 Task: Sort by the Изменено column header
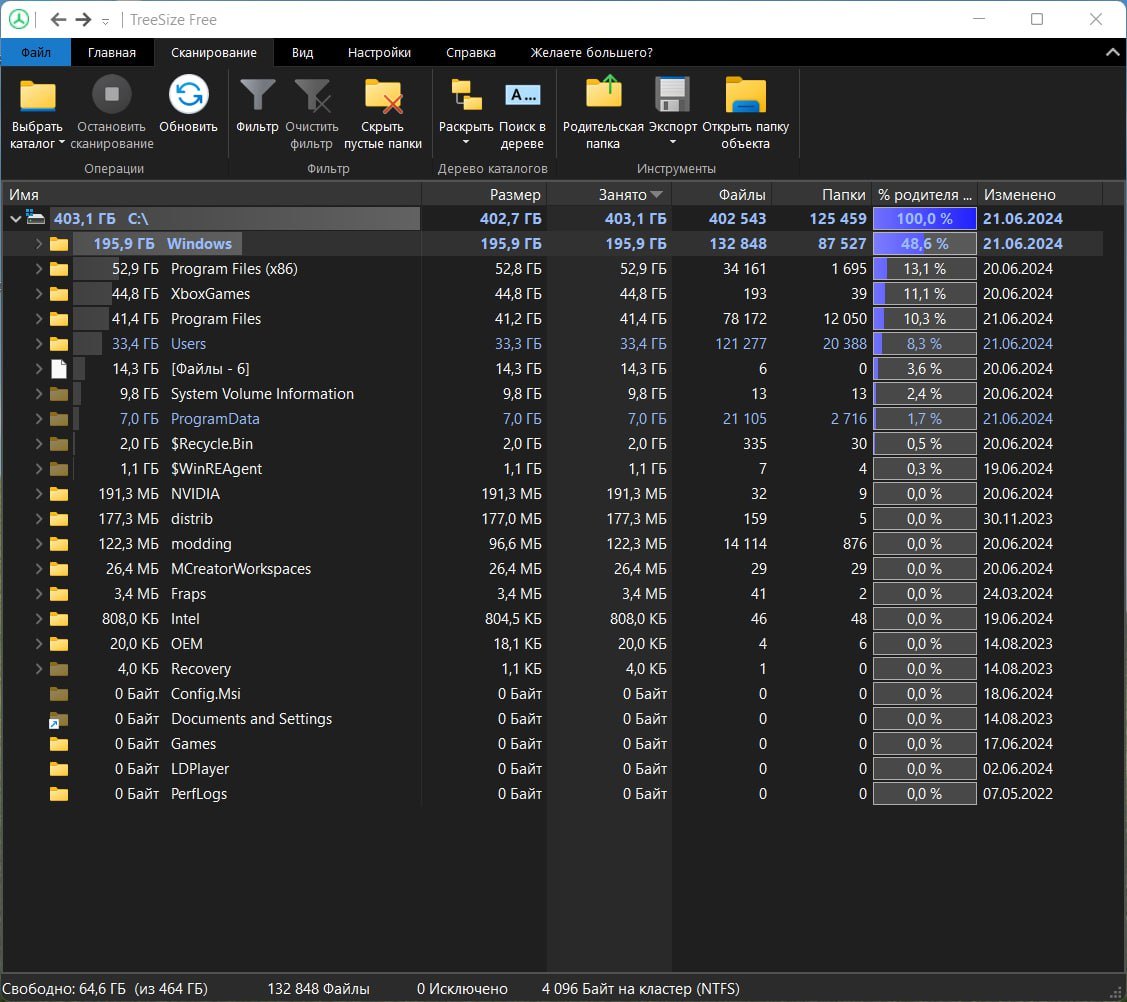pyautogui.click(x=1040, y=195)
